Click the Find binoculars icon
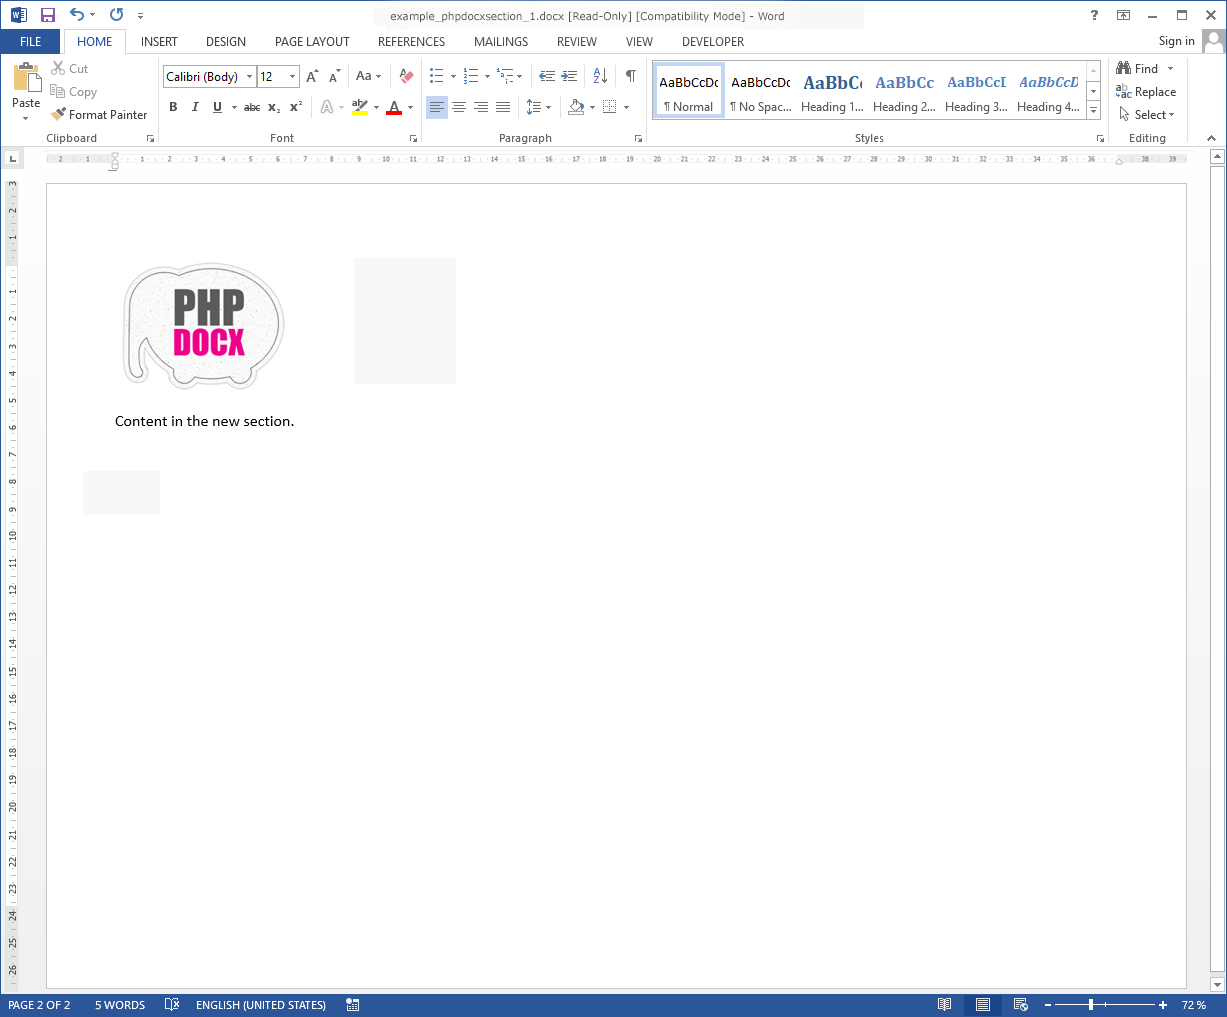1227x1017 pixels. point(1124,69)
